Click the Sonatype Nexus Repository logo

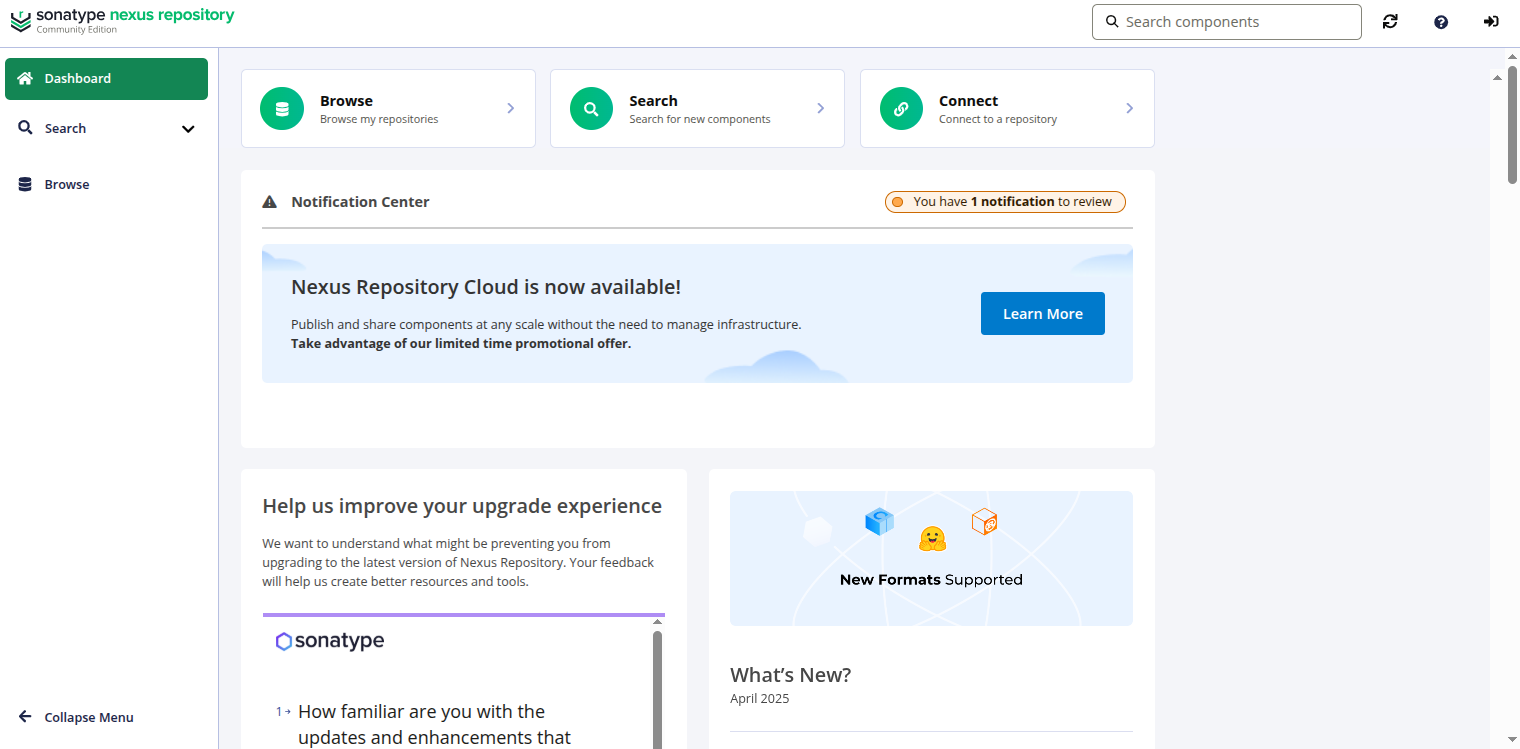click(x=122, y=20)
